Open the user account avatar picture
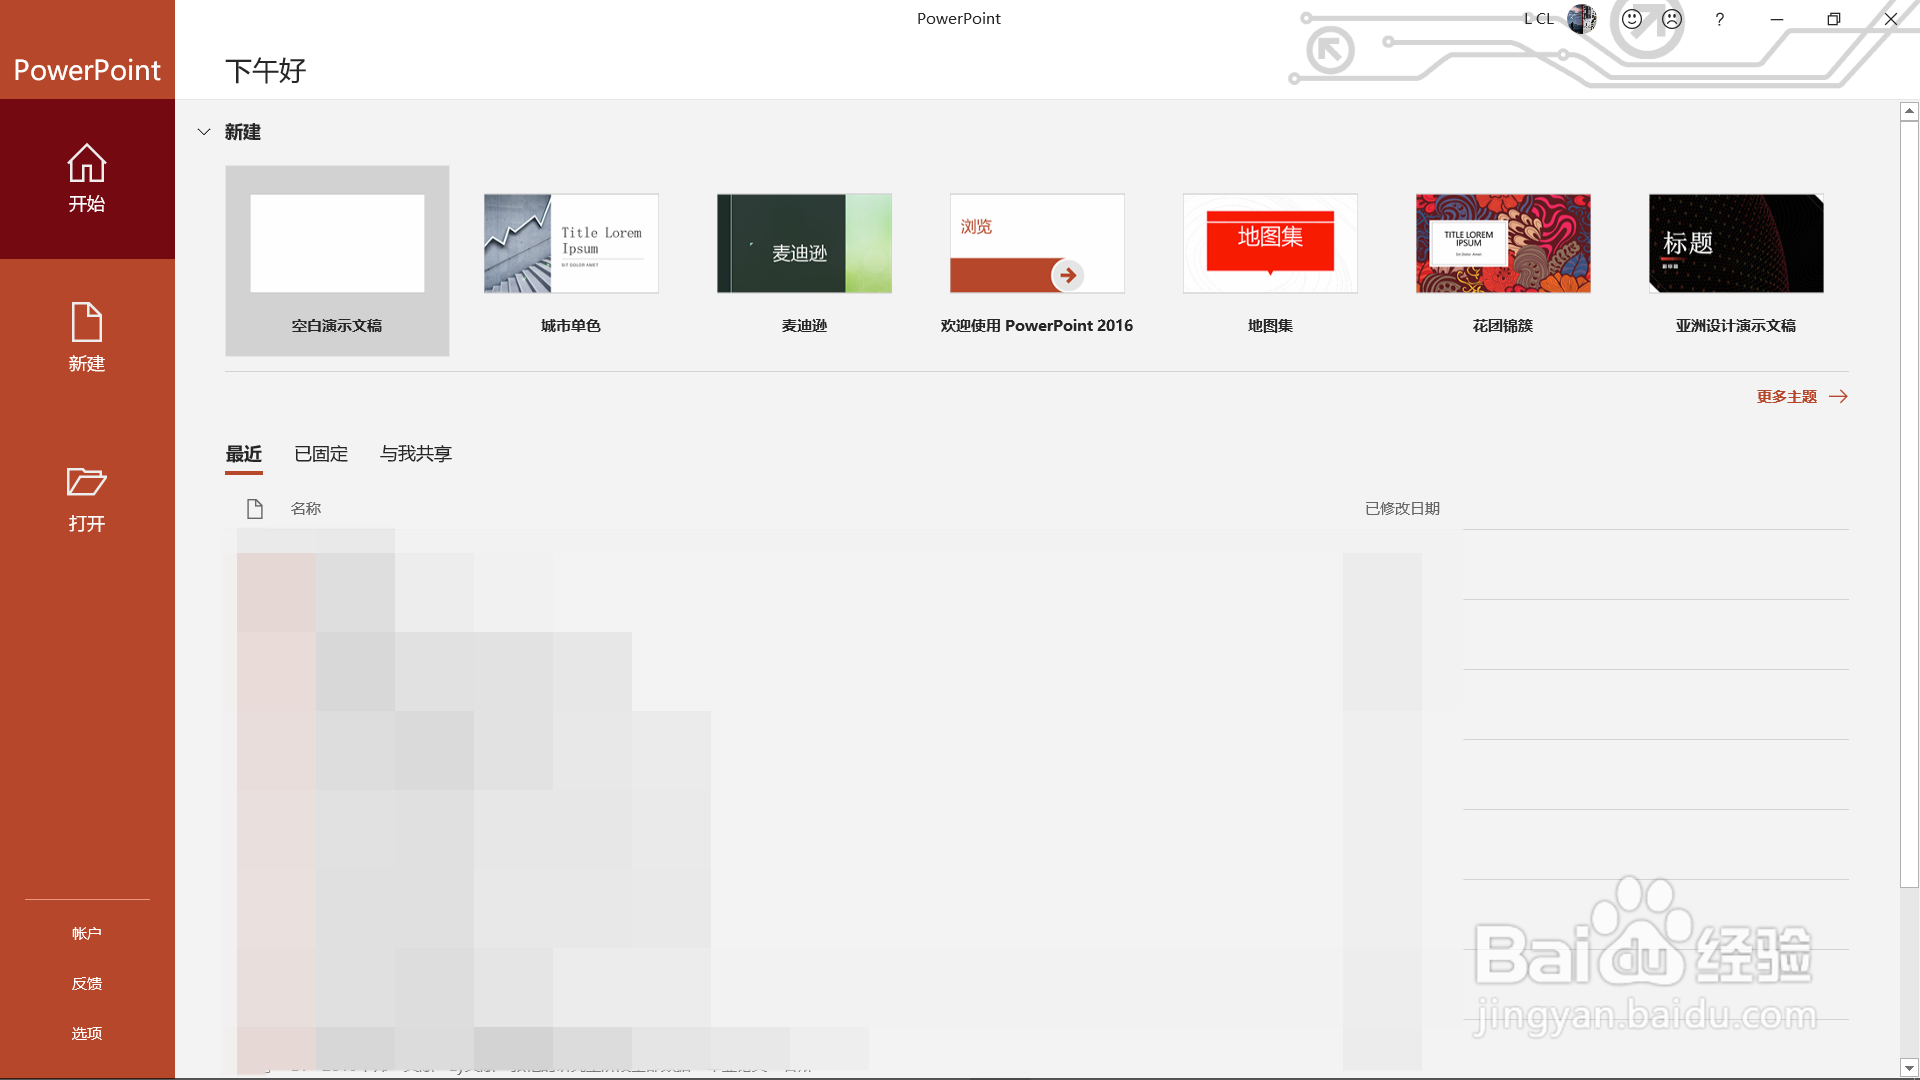This screenshot has height=1080, width=1920. pos(1581,19)
